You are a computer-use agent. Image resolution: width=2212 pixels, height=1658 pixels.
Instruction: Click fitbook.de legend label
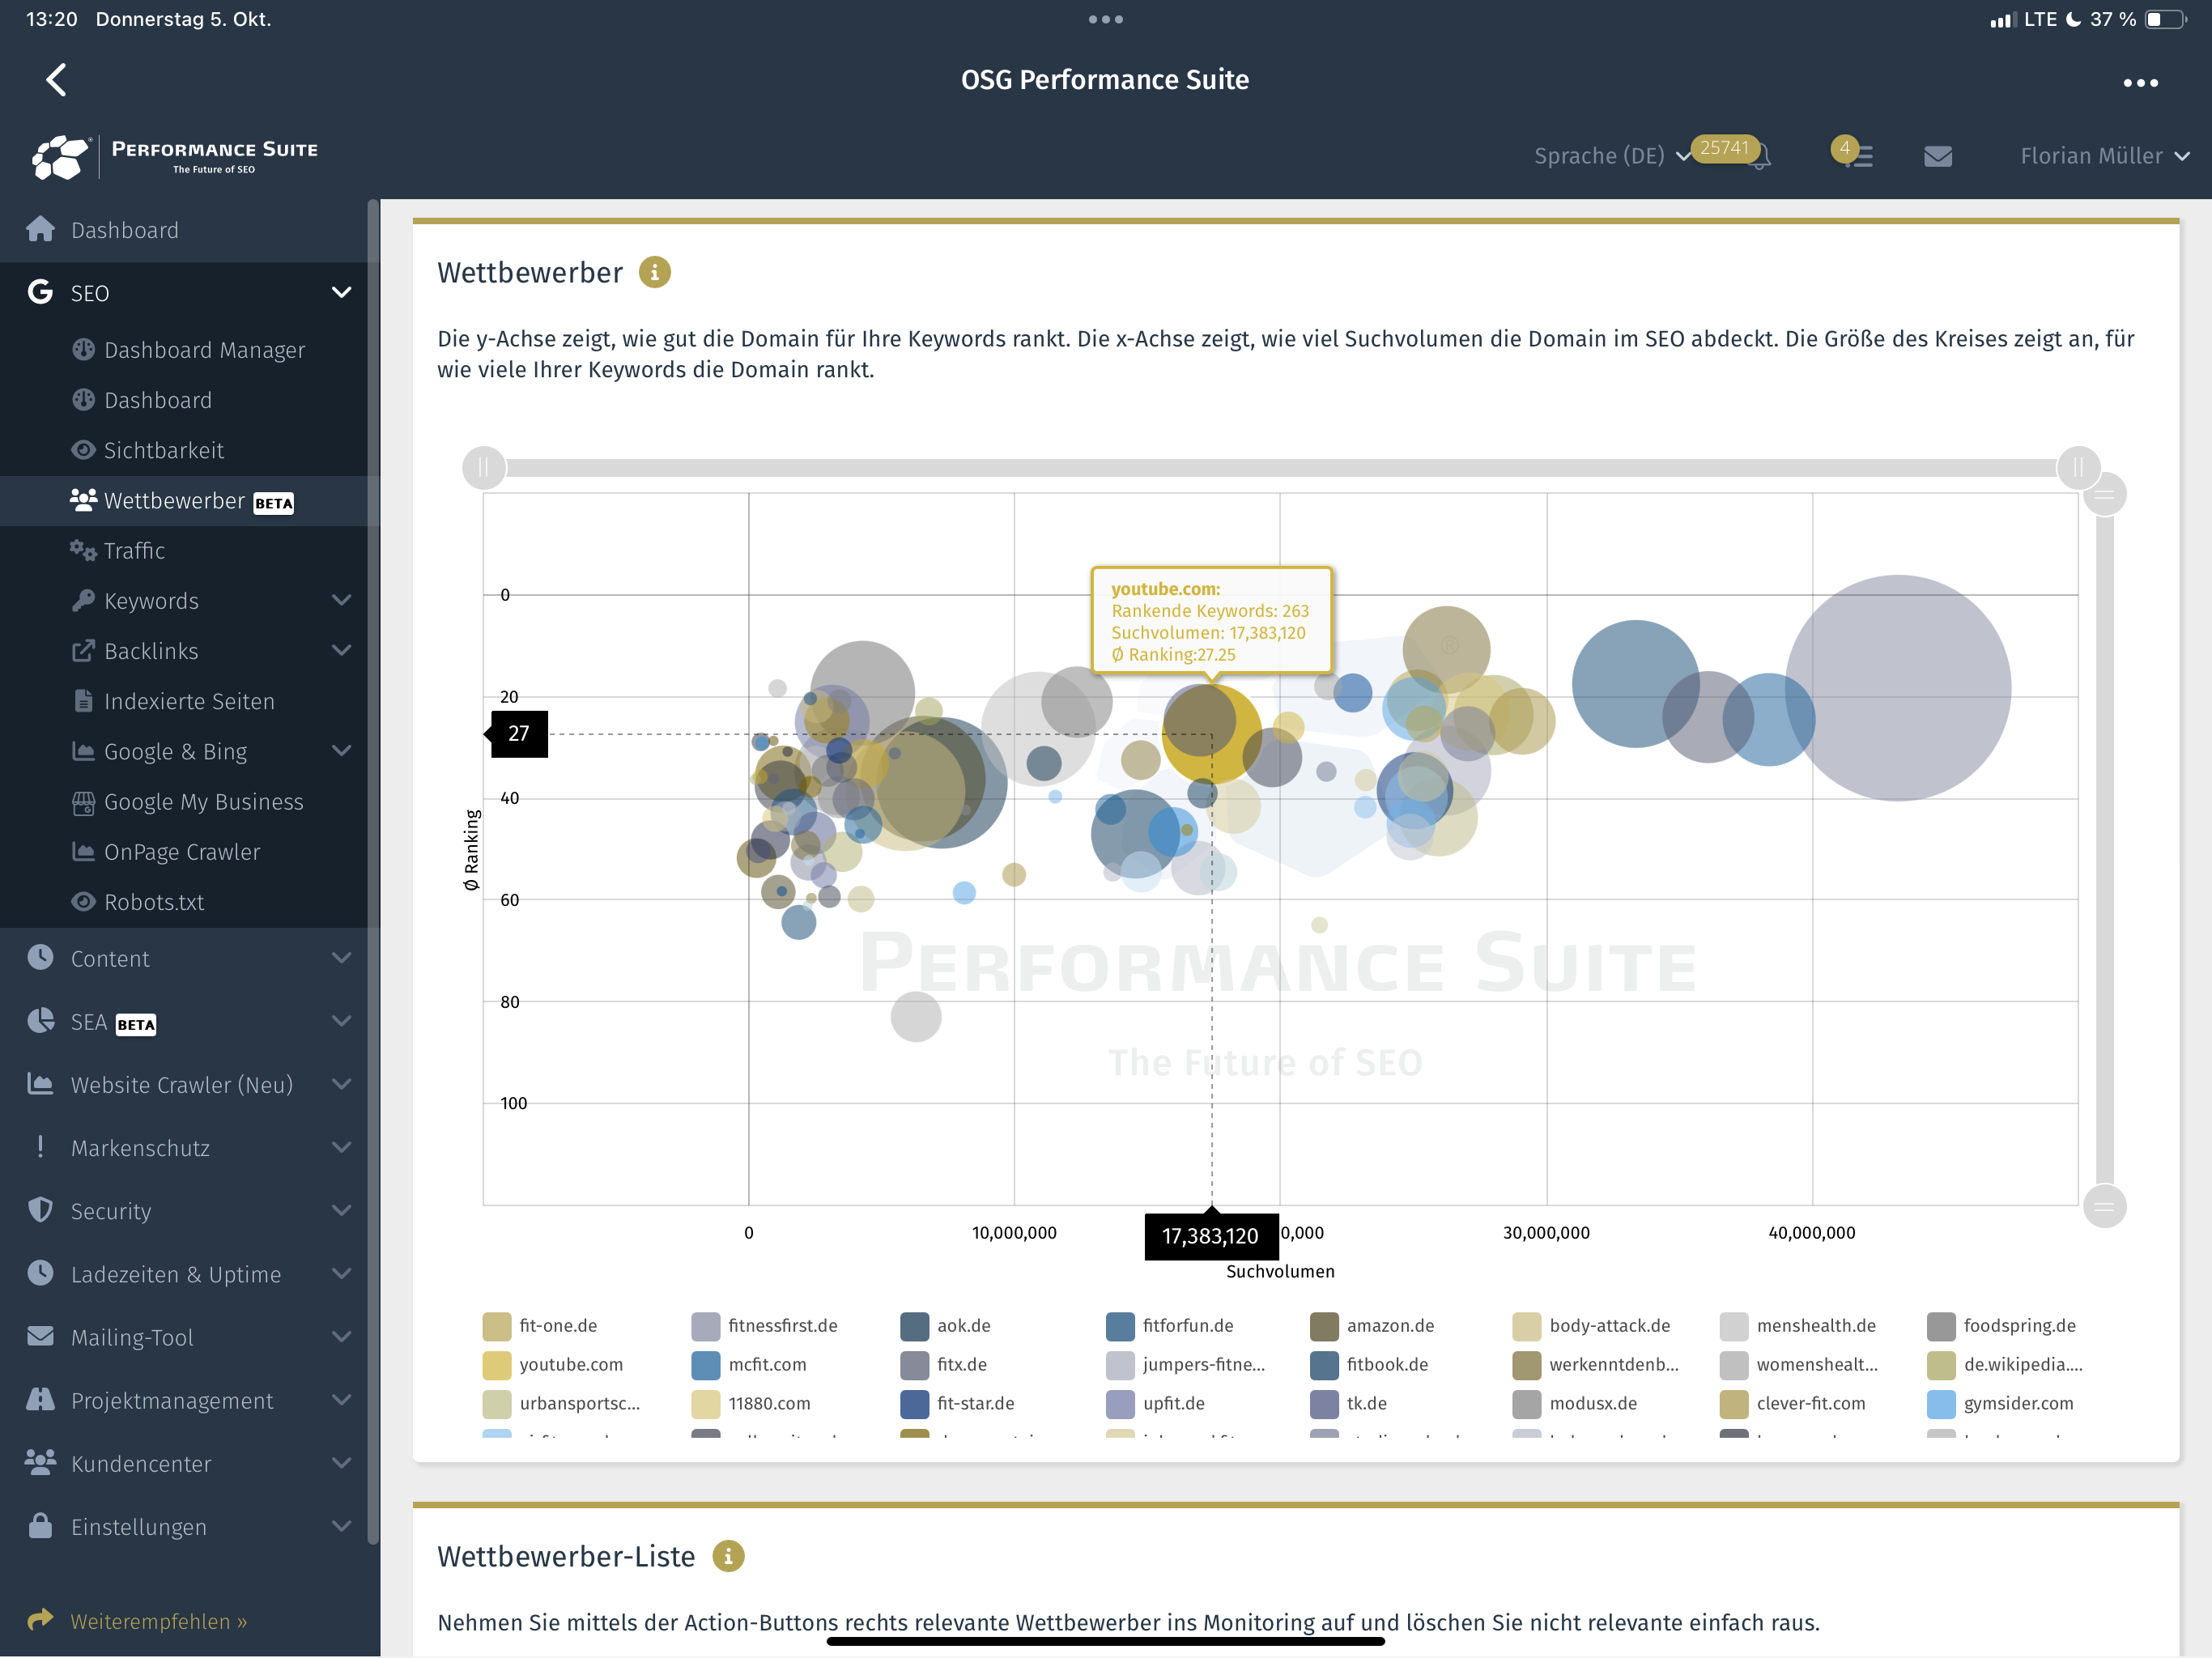[1387, 1364]
